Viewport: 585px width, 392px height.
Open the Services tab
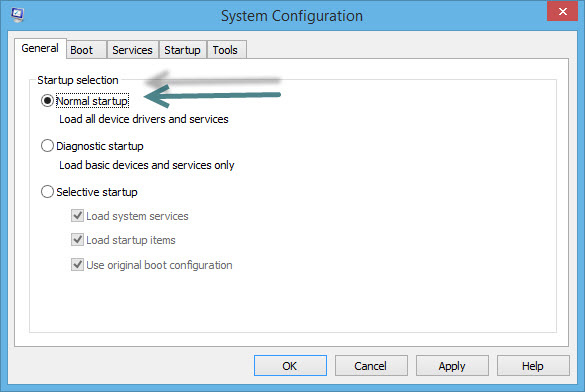coord(132,50)
